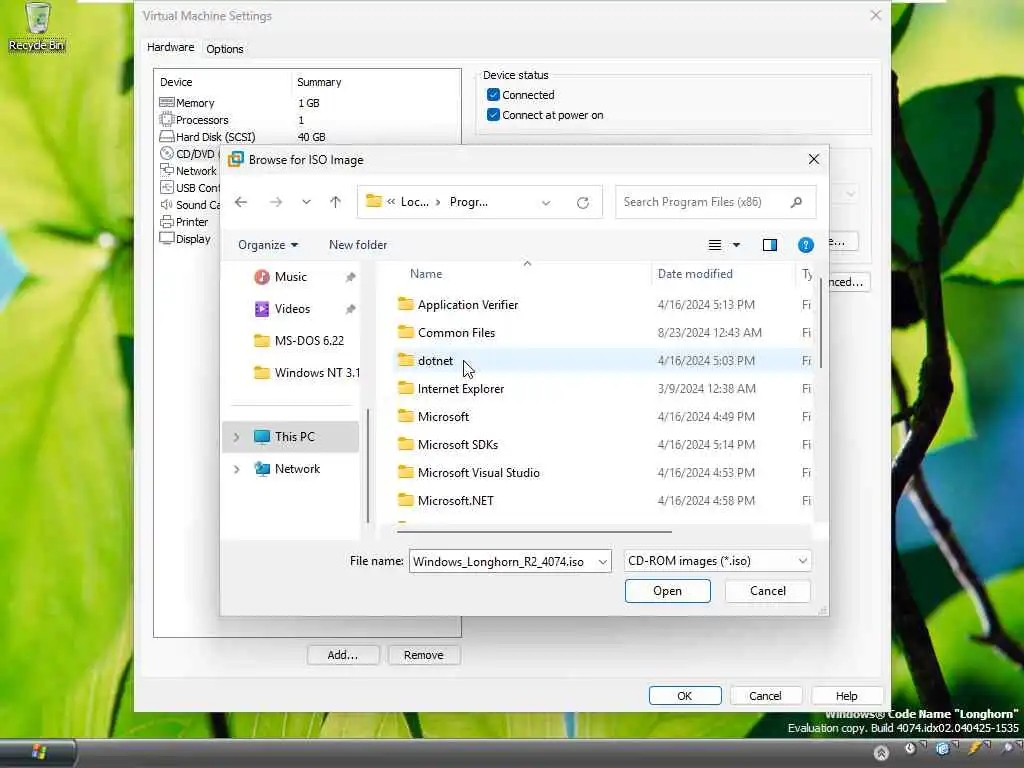The height and width of the screenshot is (768, 1024).
Task: Open recent locations dropdown arrow
Action: click(x=306, y=202)
